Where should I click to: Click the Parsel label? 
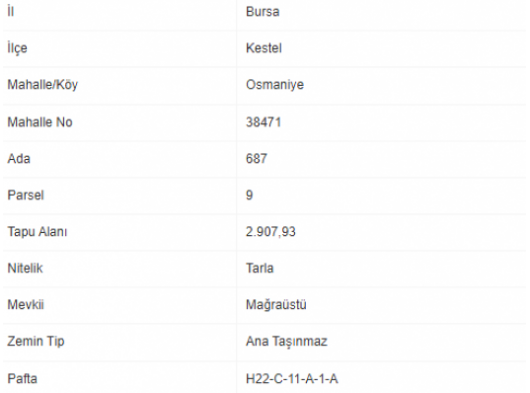click(26, 195)
